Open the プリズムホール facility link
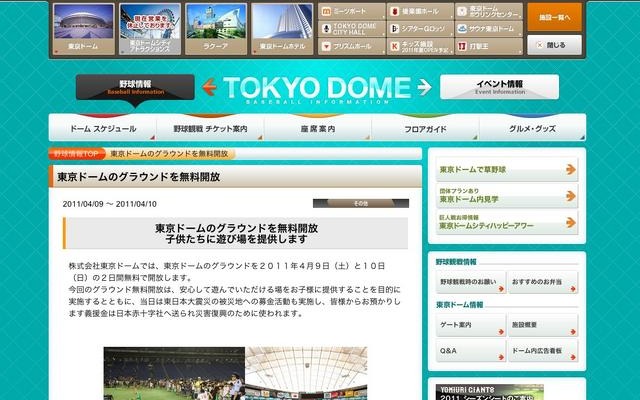This screenshot has height=400, width=640. click(351, 46)
